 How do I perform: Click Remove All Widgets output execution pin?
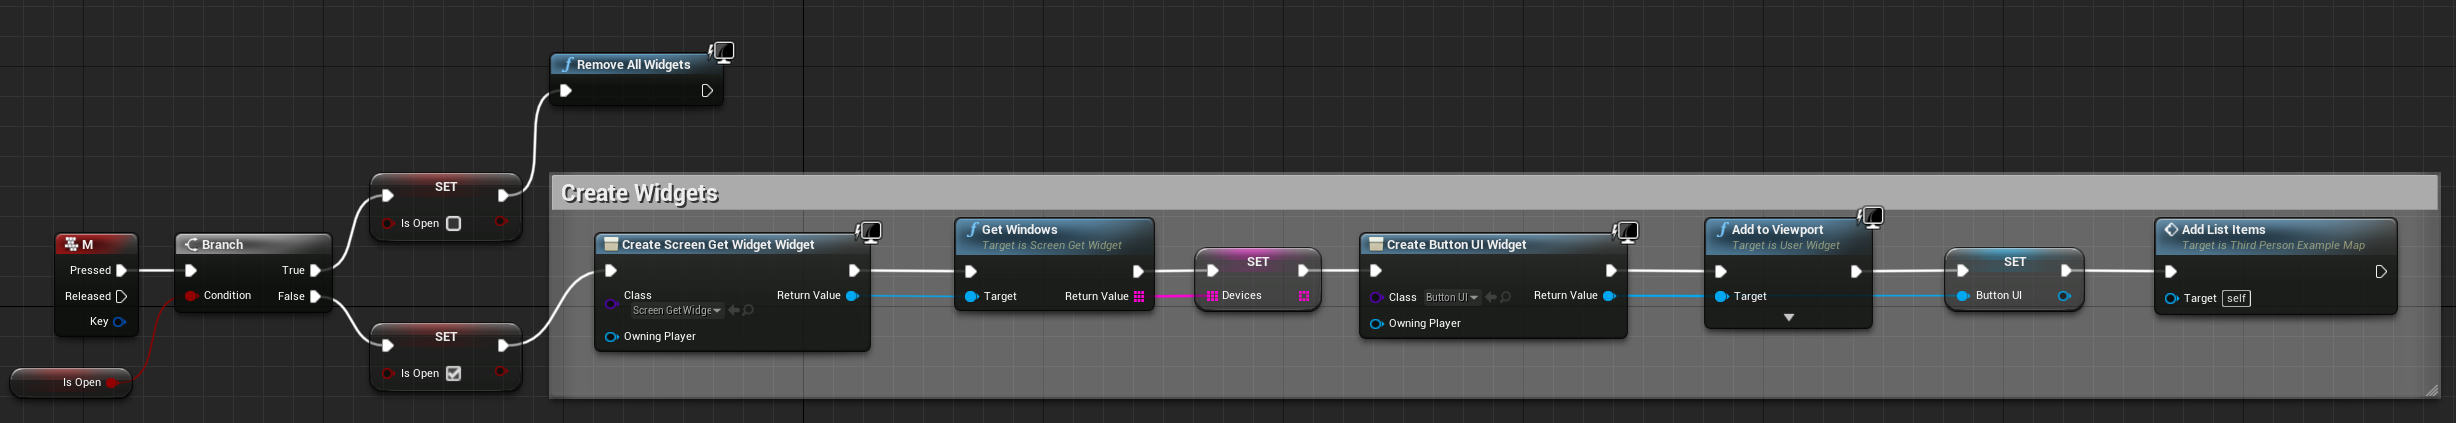tap(707, 91)
